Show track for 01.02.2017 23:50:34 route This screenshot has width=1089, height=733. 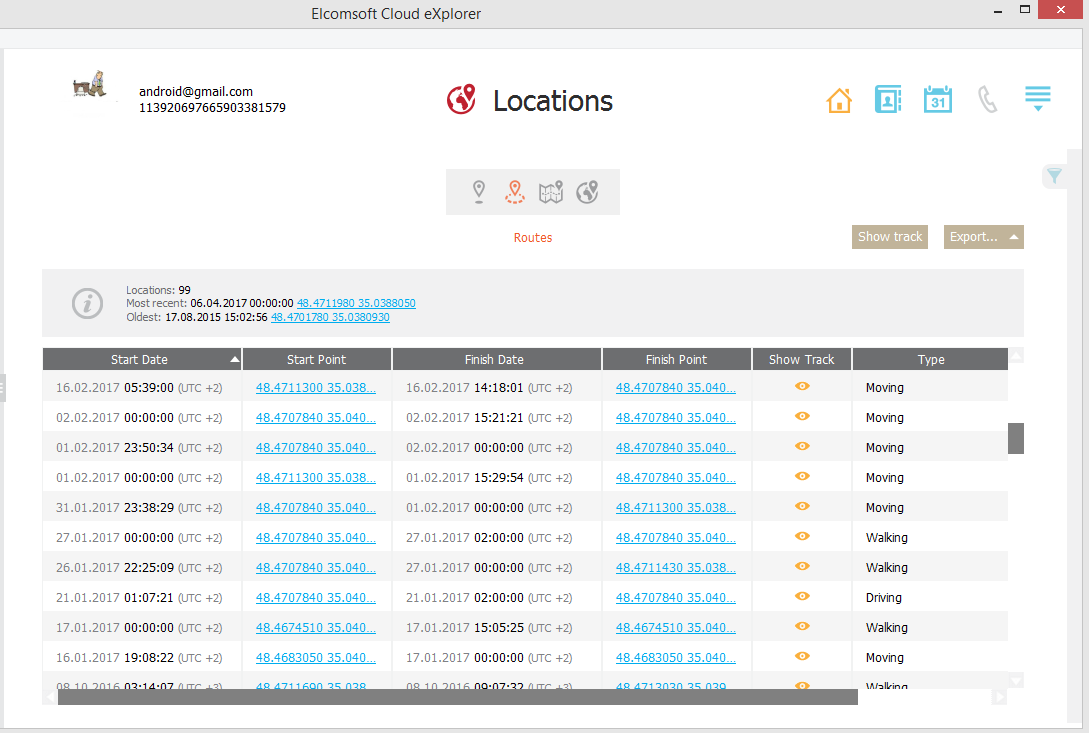802,446
